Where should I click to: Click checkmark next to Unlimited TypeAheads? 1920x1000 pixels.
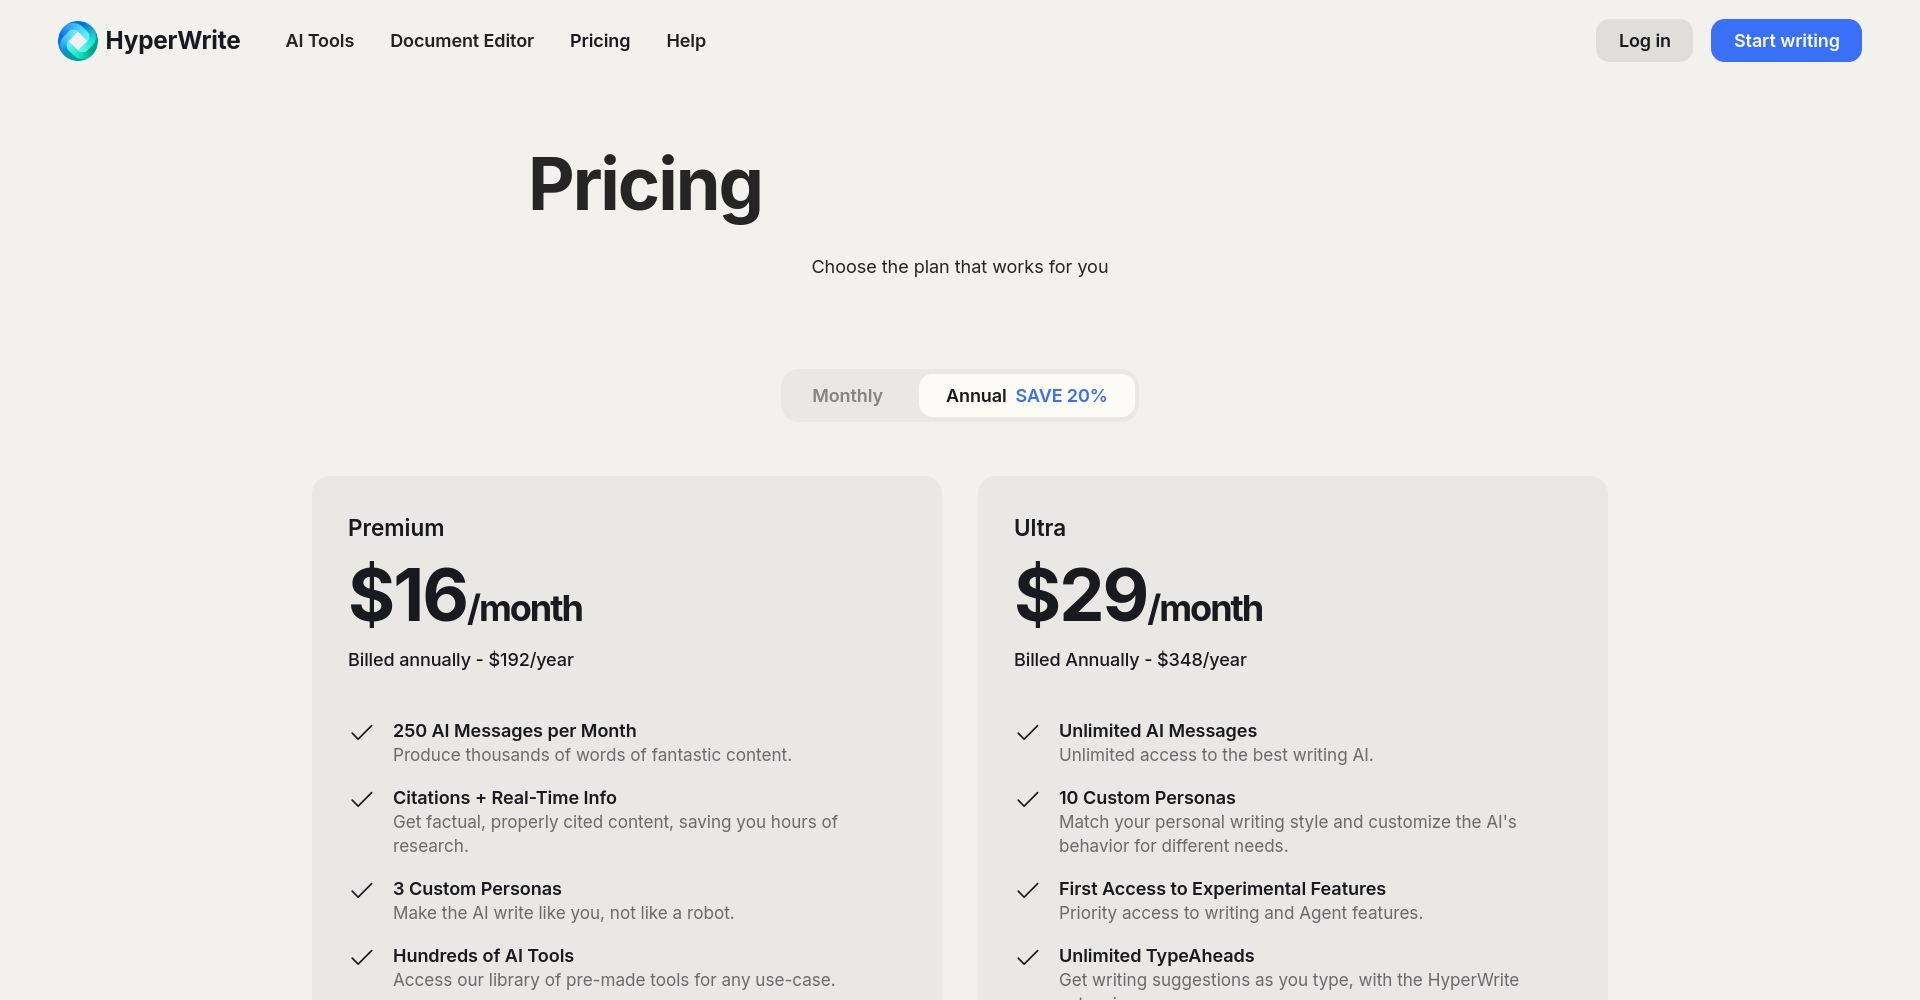(1028, 957)
